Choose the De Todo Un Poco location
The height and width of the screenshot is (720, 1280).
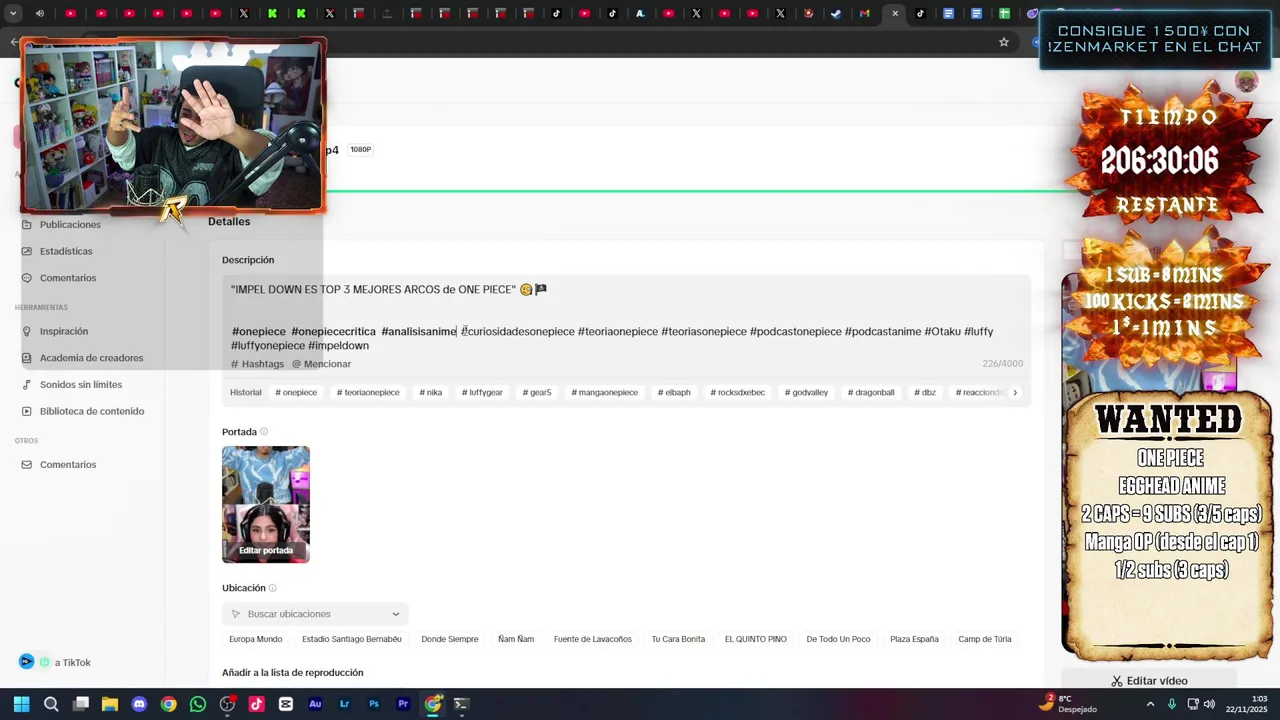tap(838, 639)
